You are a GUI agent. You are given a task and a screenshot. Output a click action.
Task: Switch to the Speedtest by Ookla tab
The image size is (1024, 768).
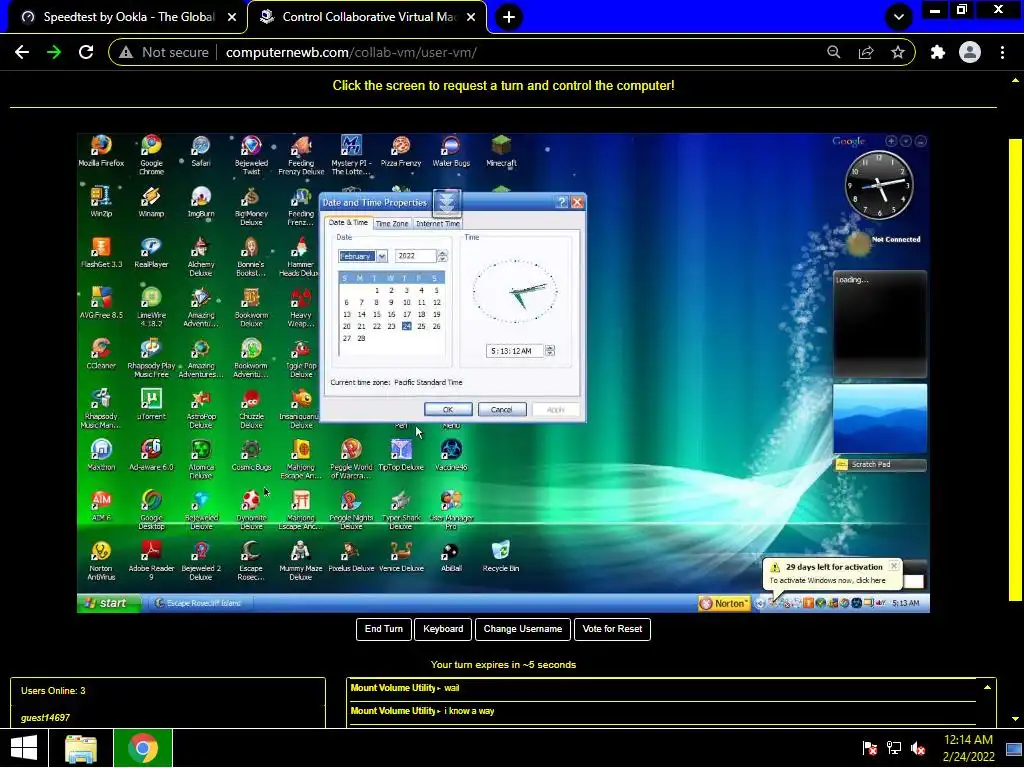(128, 17)
